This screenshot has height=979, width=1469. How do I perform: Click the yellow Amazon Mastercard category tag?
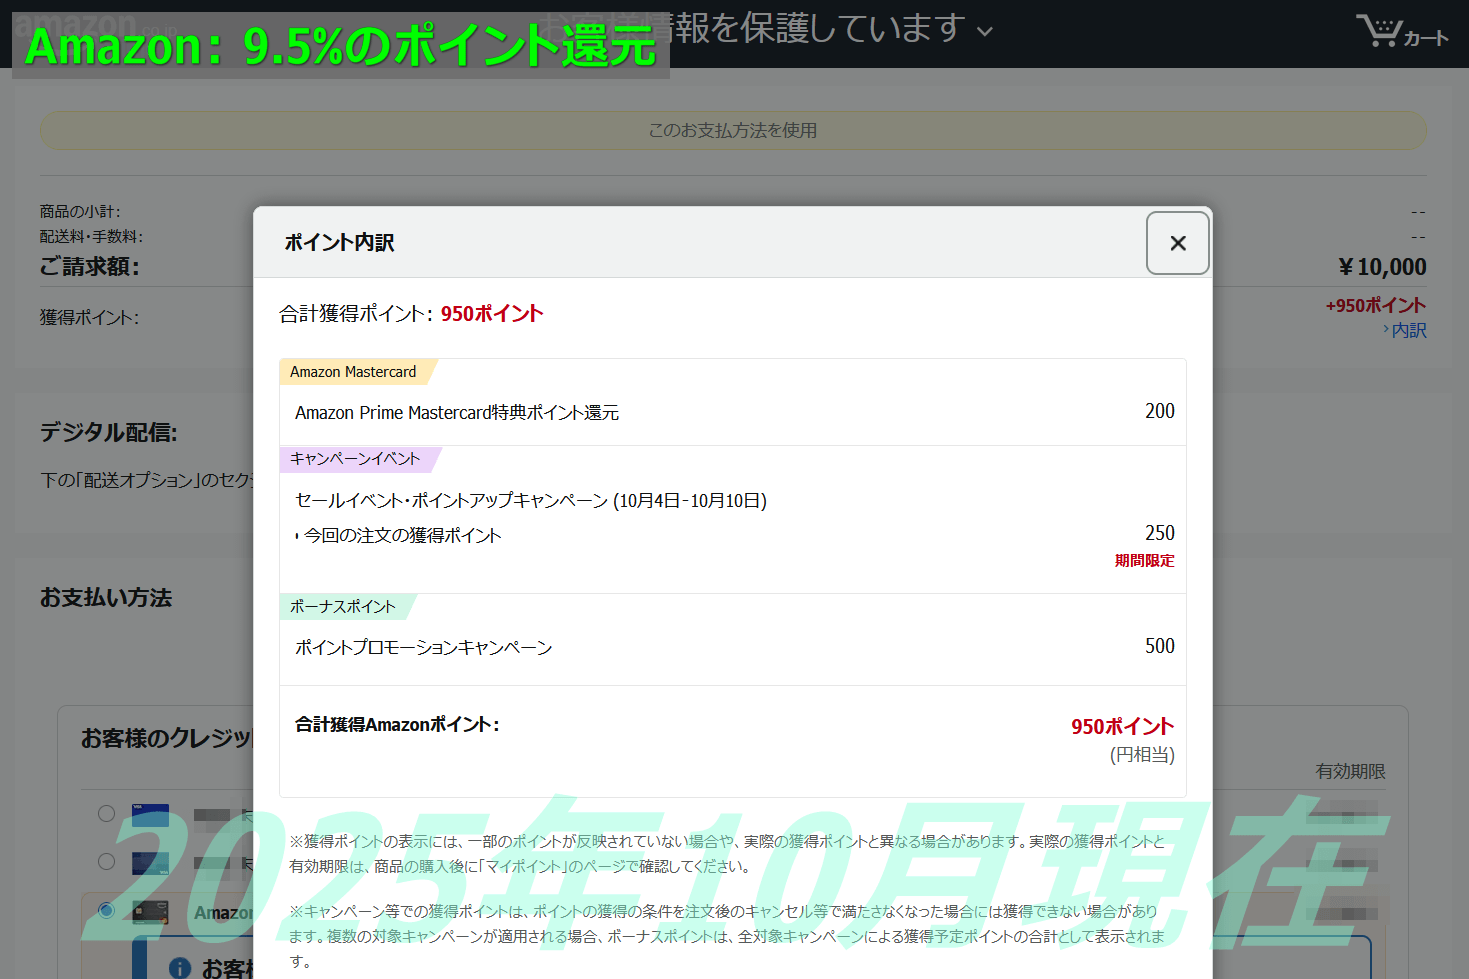353,372
